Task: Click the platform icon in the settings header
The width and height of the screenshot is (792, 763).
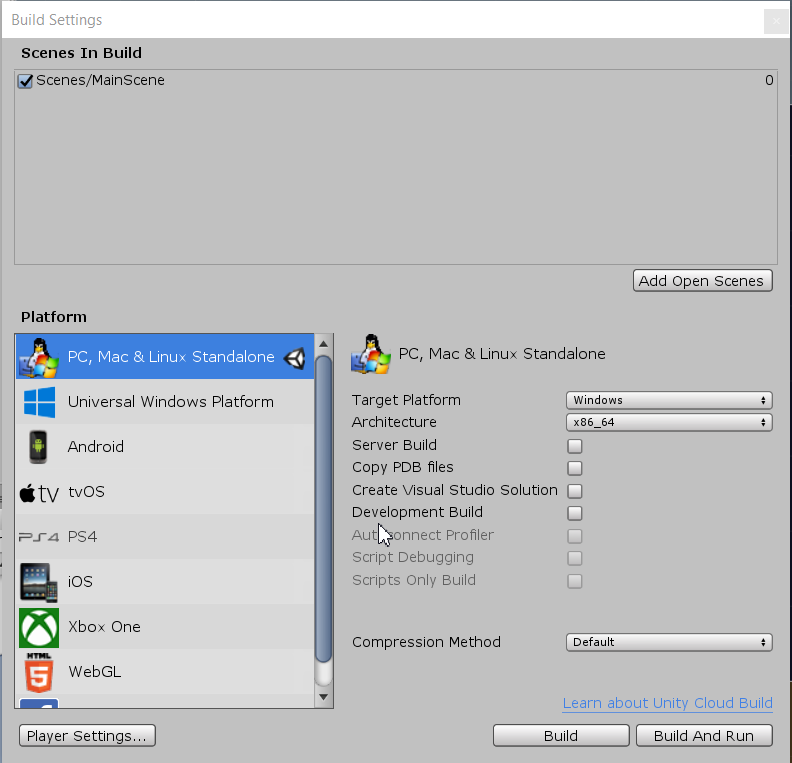Action: click(371, 354)
